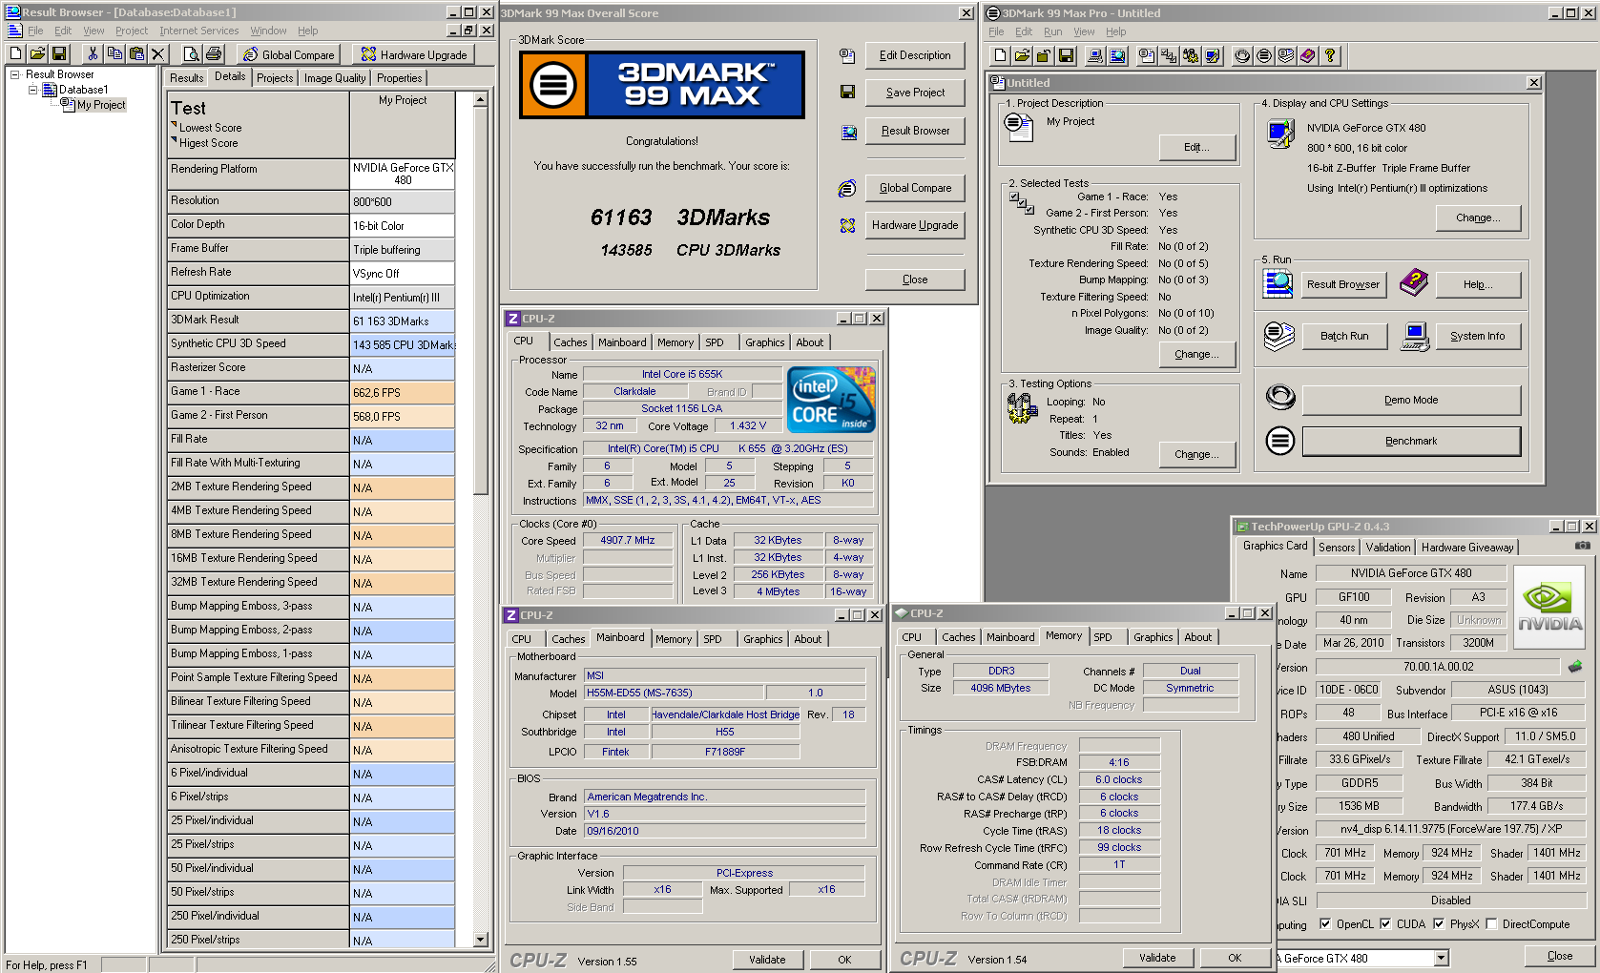Viewport: 1600px width, 973px height.
Task: Click yellow question mark icon in 3DMark Pro toolbar
Action: pyautogui.click(x=1330, y=56)
